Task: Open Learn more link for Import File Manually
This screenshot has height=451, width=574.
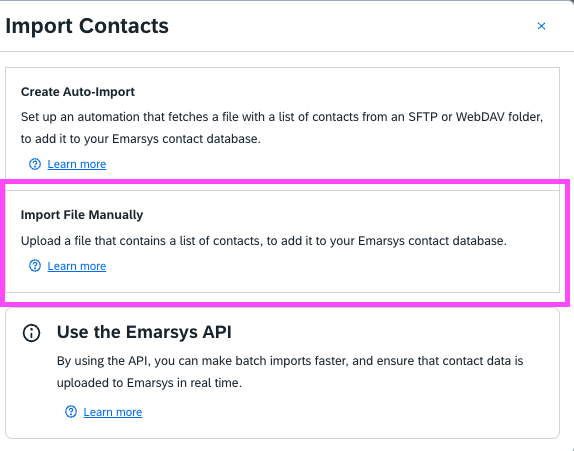Action: pyautogui.click(x=77, y=266)
